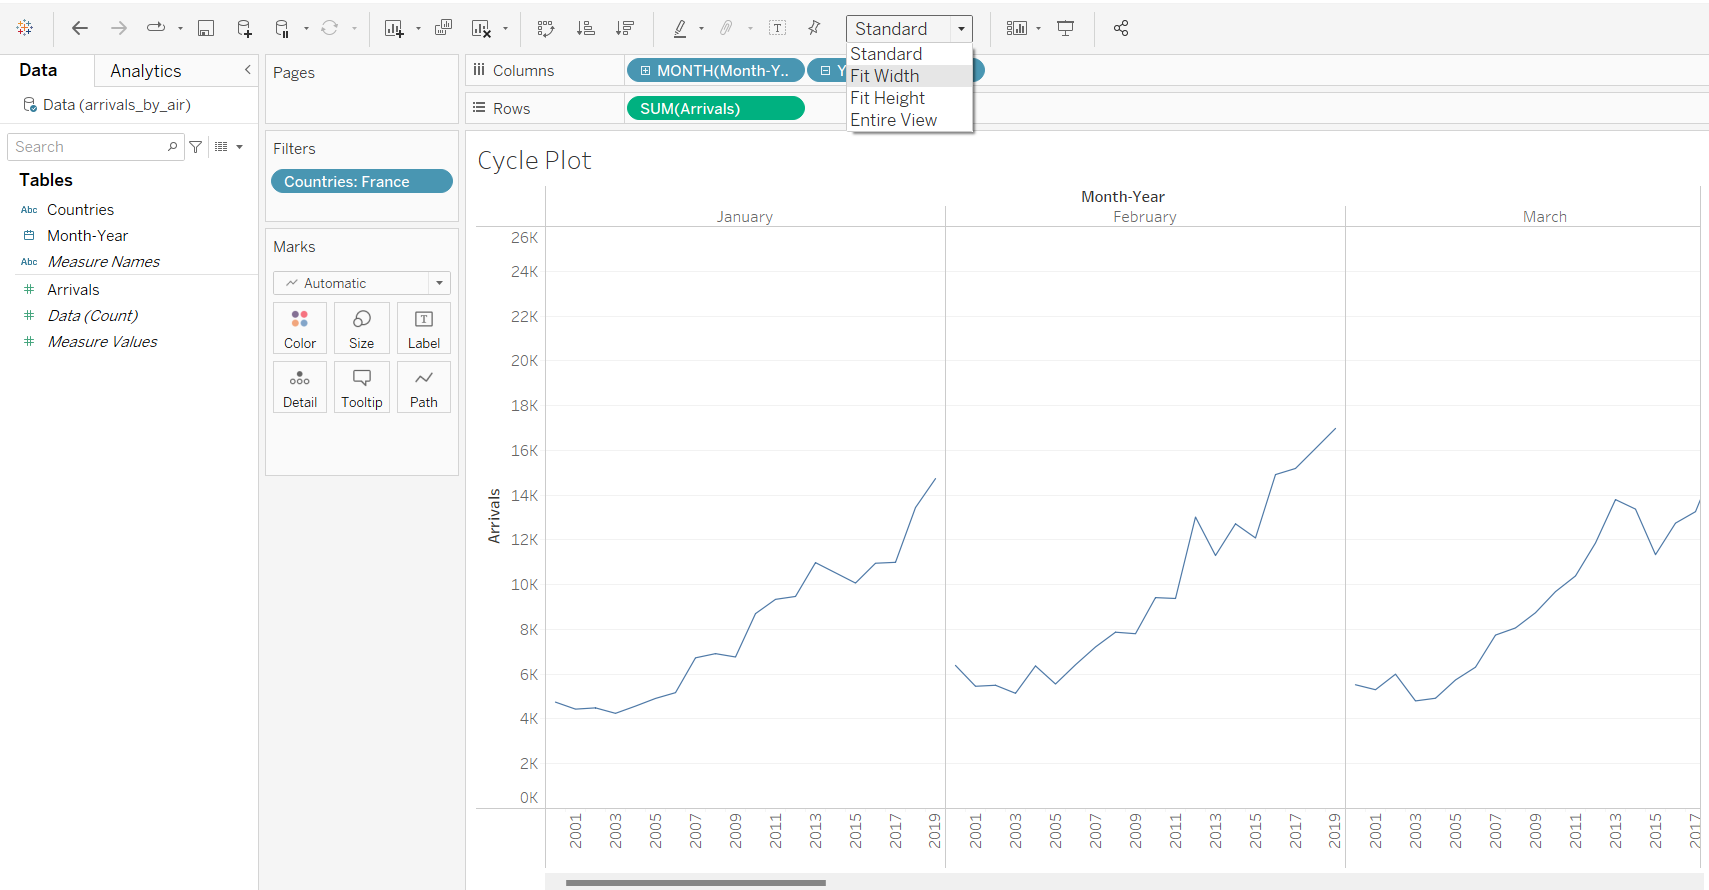Click the Undo back arrow
Viewport: 1709px width, 890px height.
tap(80, 28)
